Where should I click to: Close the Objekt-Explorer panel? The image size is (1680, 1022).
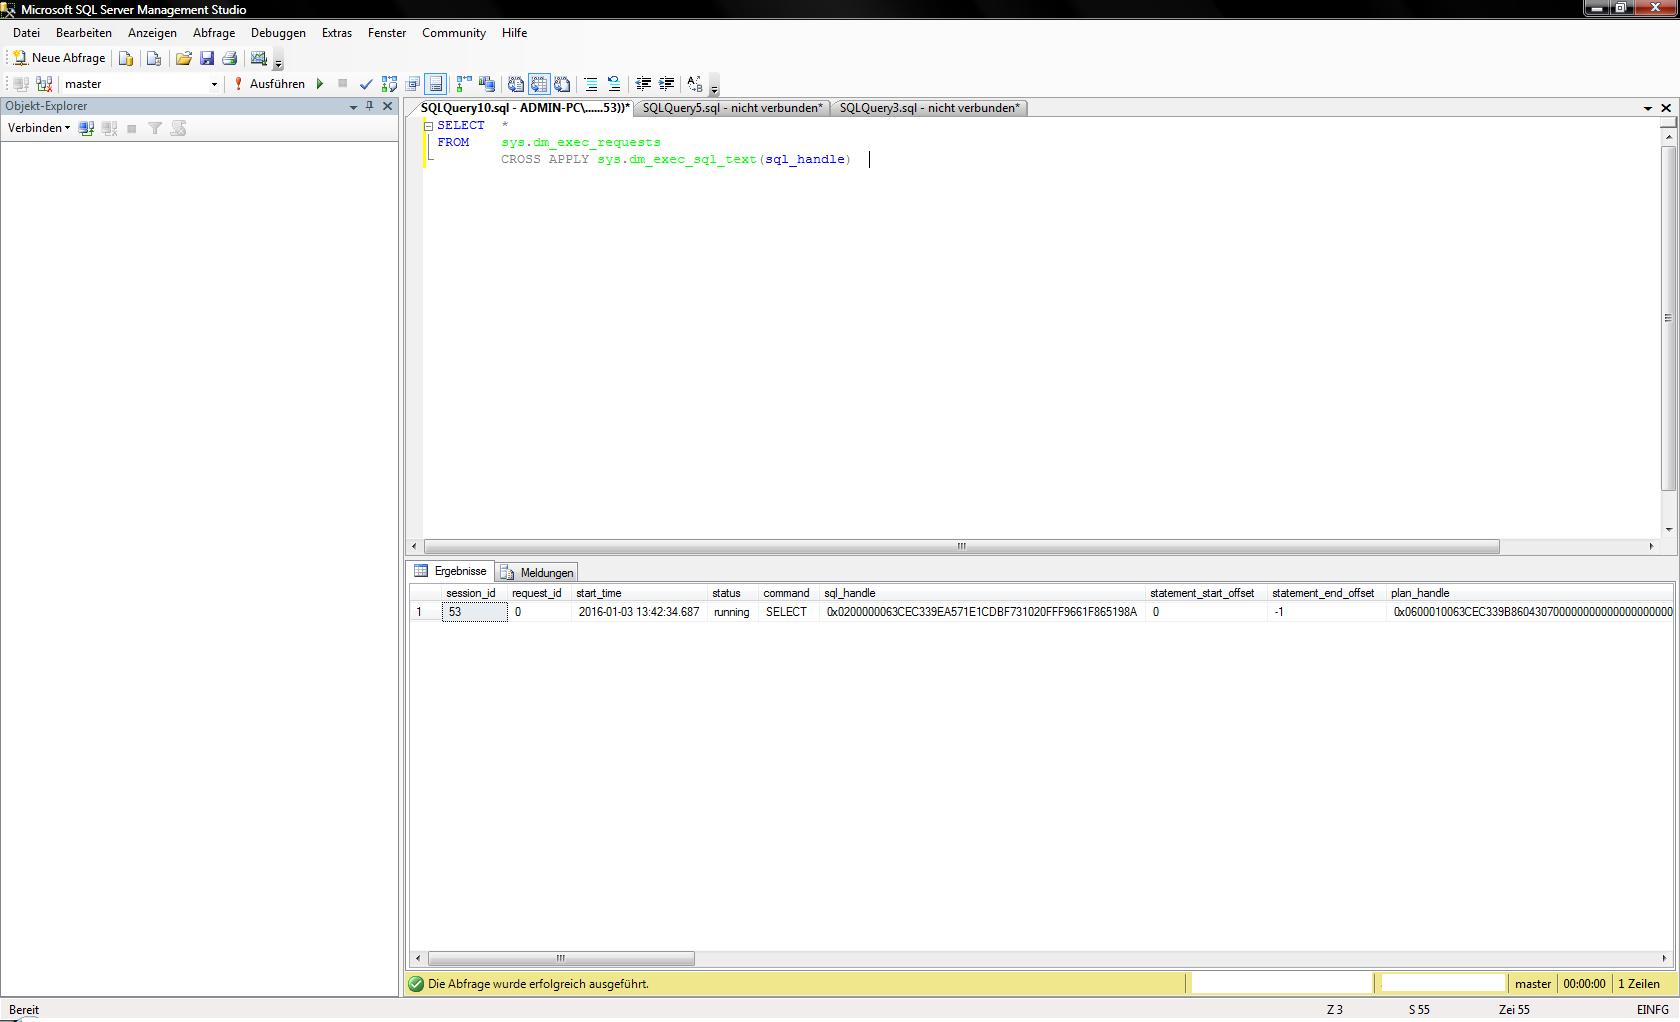(388, 106)
